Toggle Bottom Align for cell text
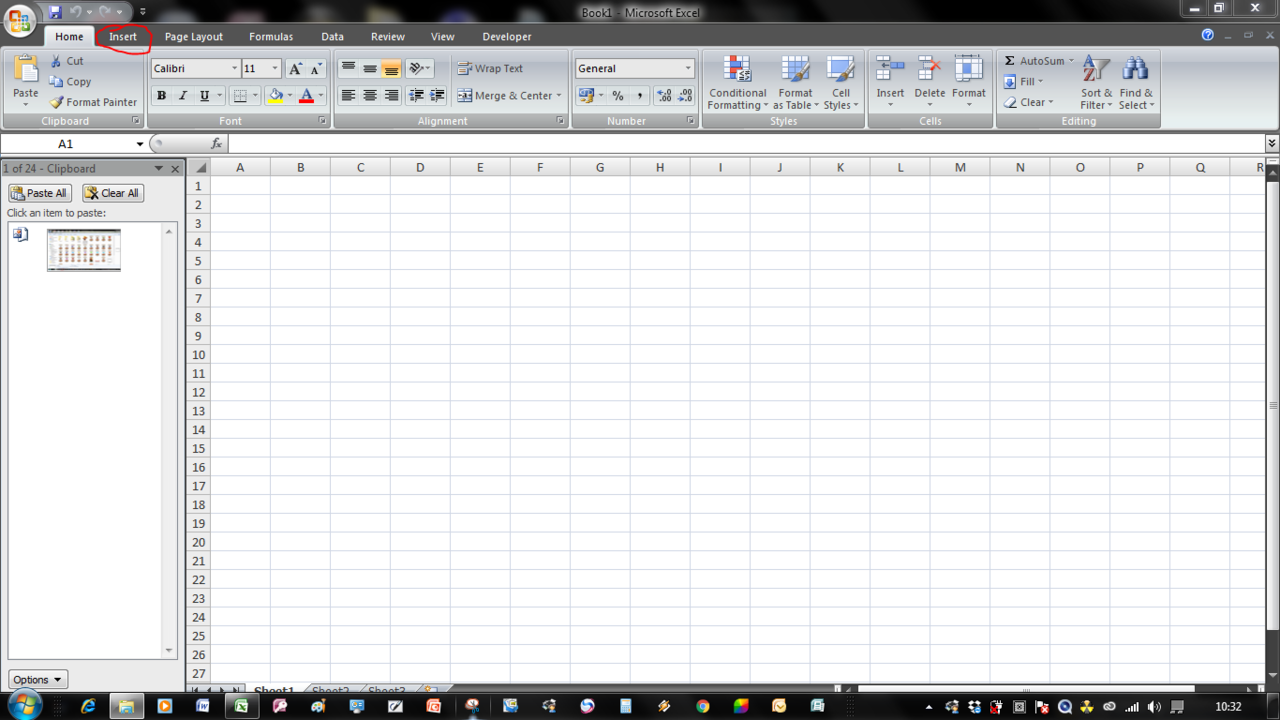Screen dimensions: 1280x720 (x=391, y=69)
